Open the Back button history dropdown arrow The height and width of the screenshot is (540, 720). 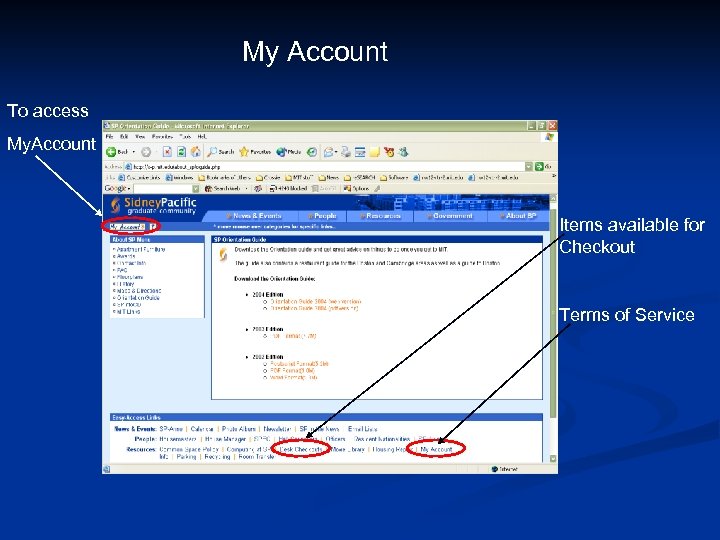[x=134, y=152]
